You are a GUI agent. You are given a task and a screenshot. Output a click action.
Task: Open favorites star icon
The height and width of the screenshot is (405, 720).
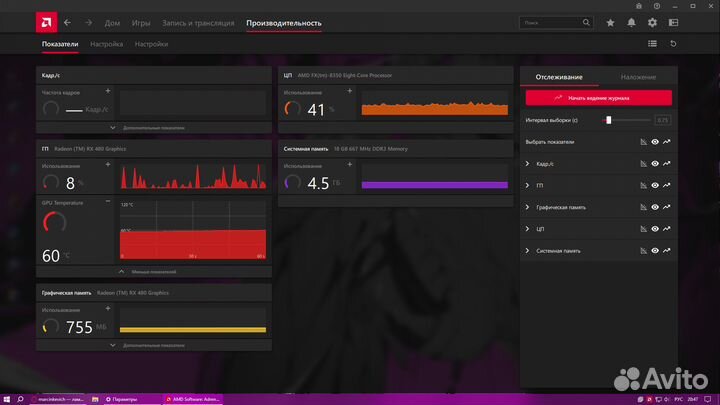tap(610, 22)
